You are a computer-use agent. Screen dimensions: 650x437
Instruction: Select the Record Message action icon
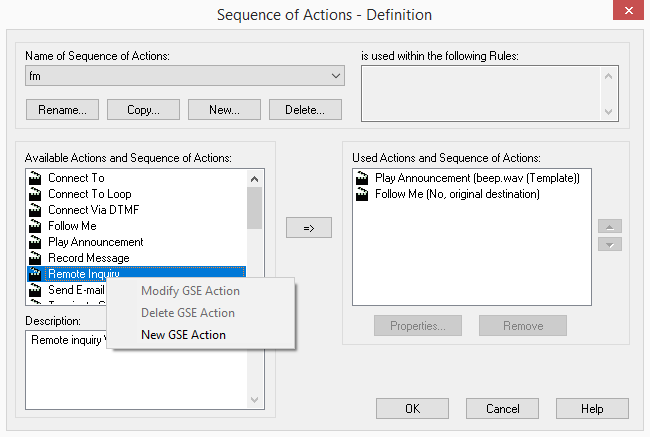click(35, 258)
